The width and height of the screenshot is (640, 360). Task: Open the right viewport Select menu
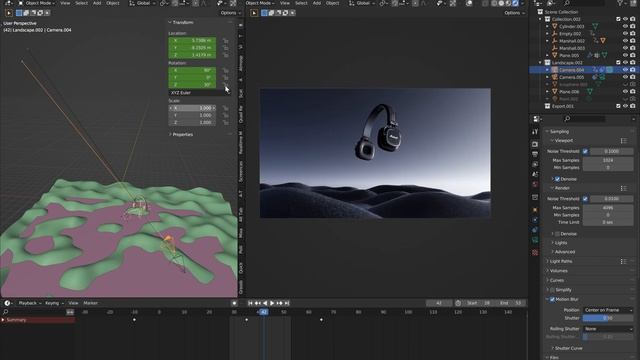[x=301, y=3]
